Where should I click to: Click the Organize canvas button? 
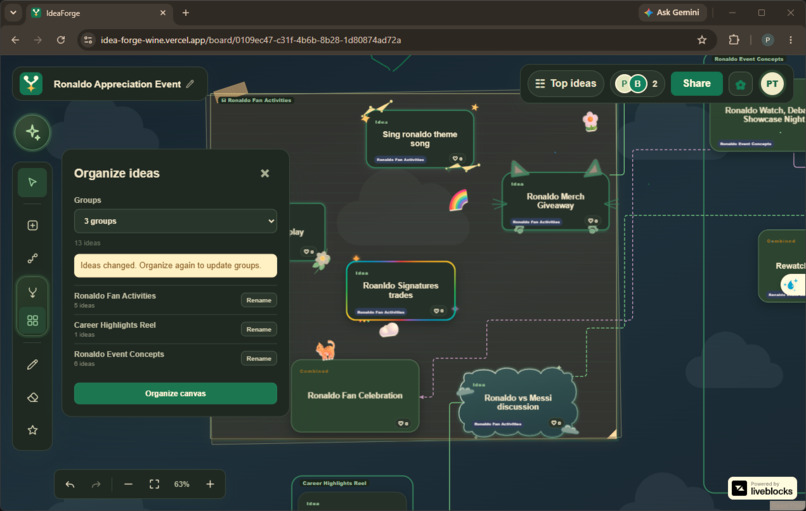point(175,393)
